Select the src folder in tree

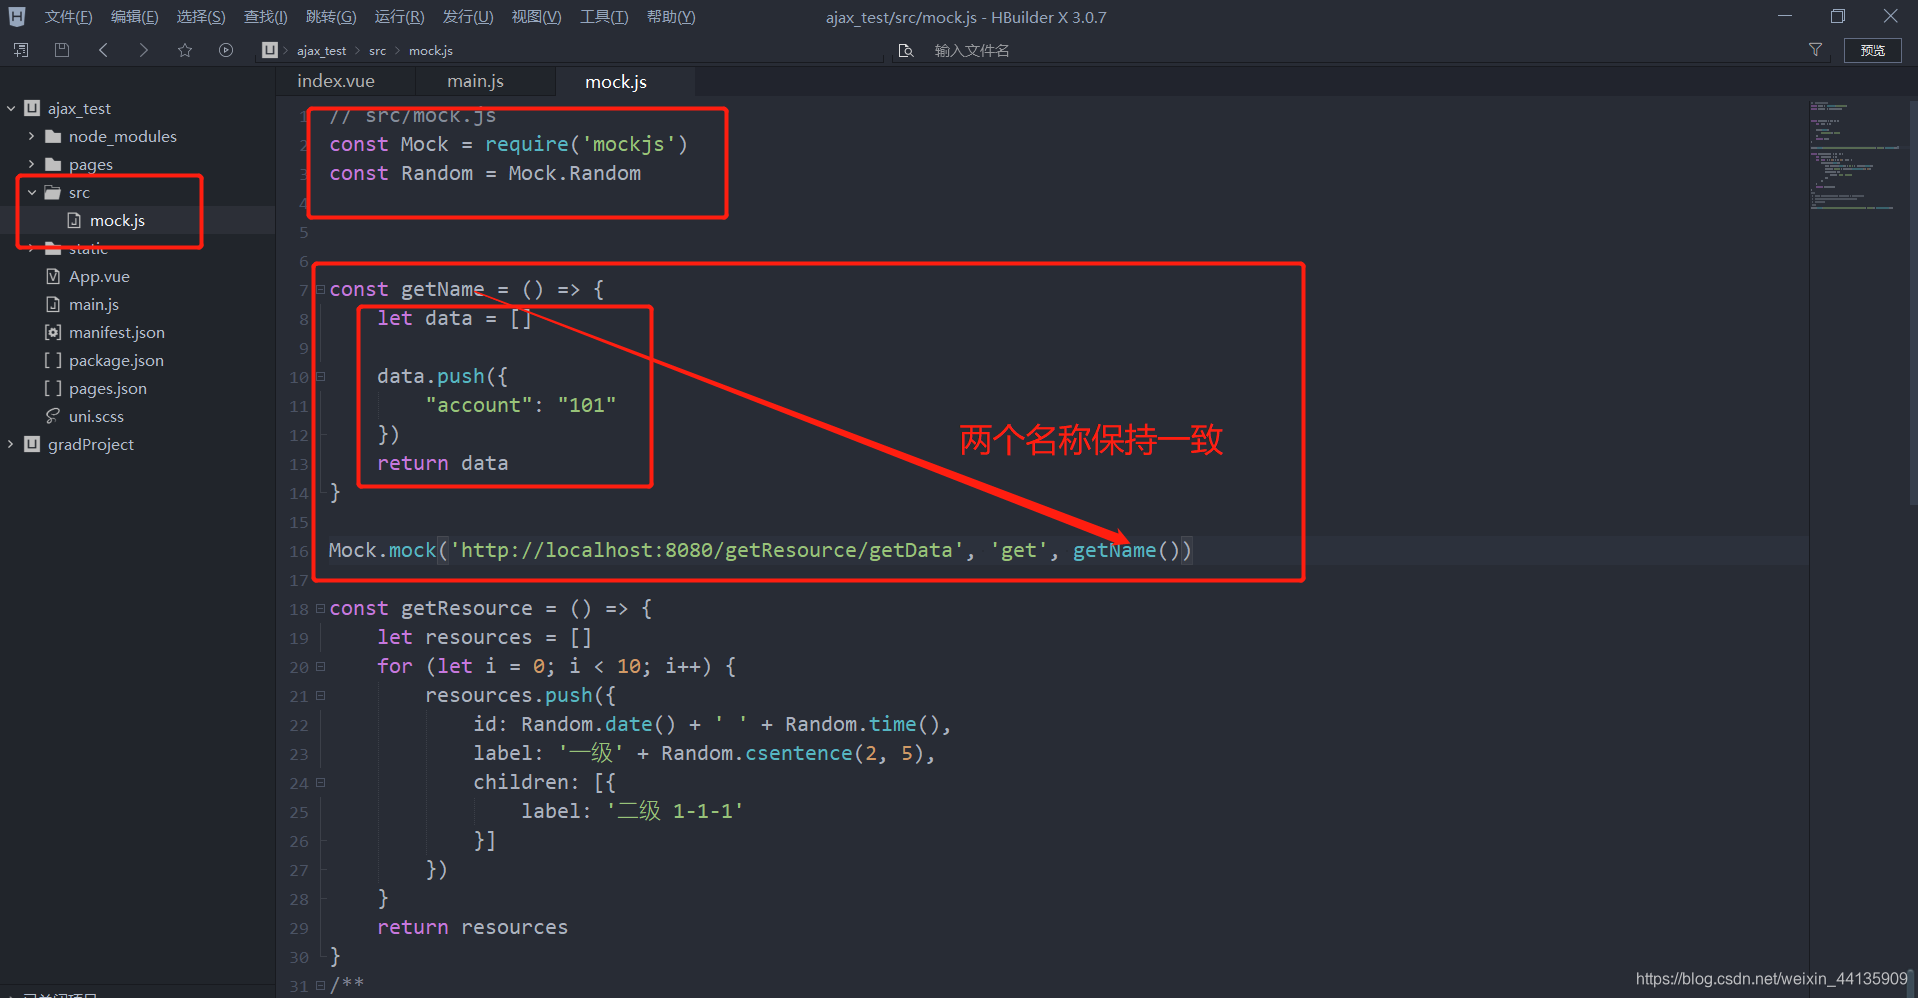[x=79, y=192]
